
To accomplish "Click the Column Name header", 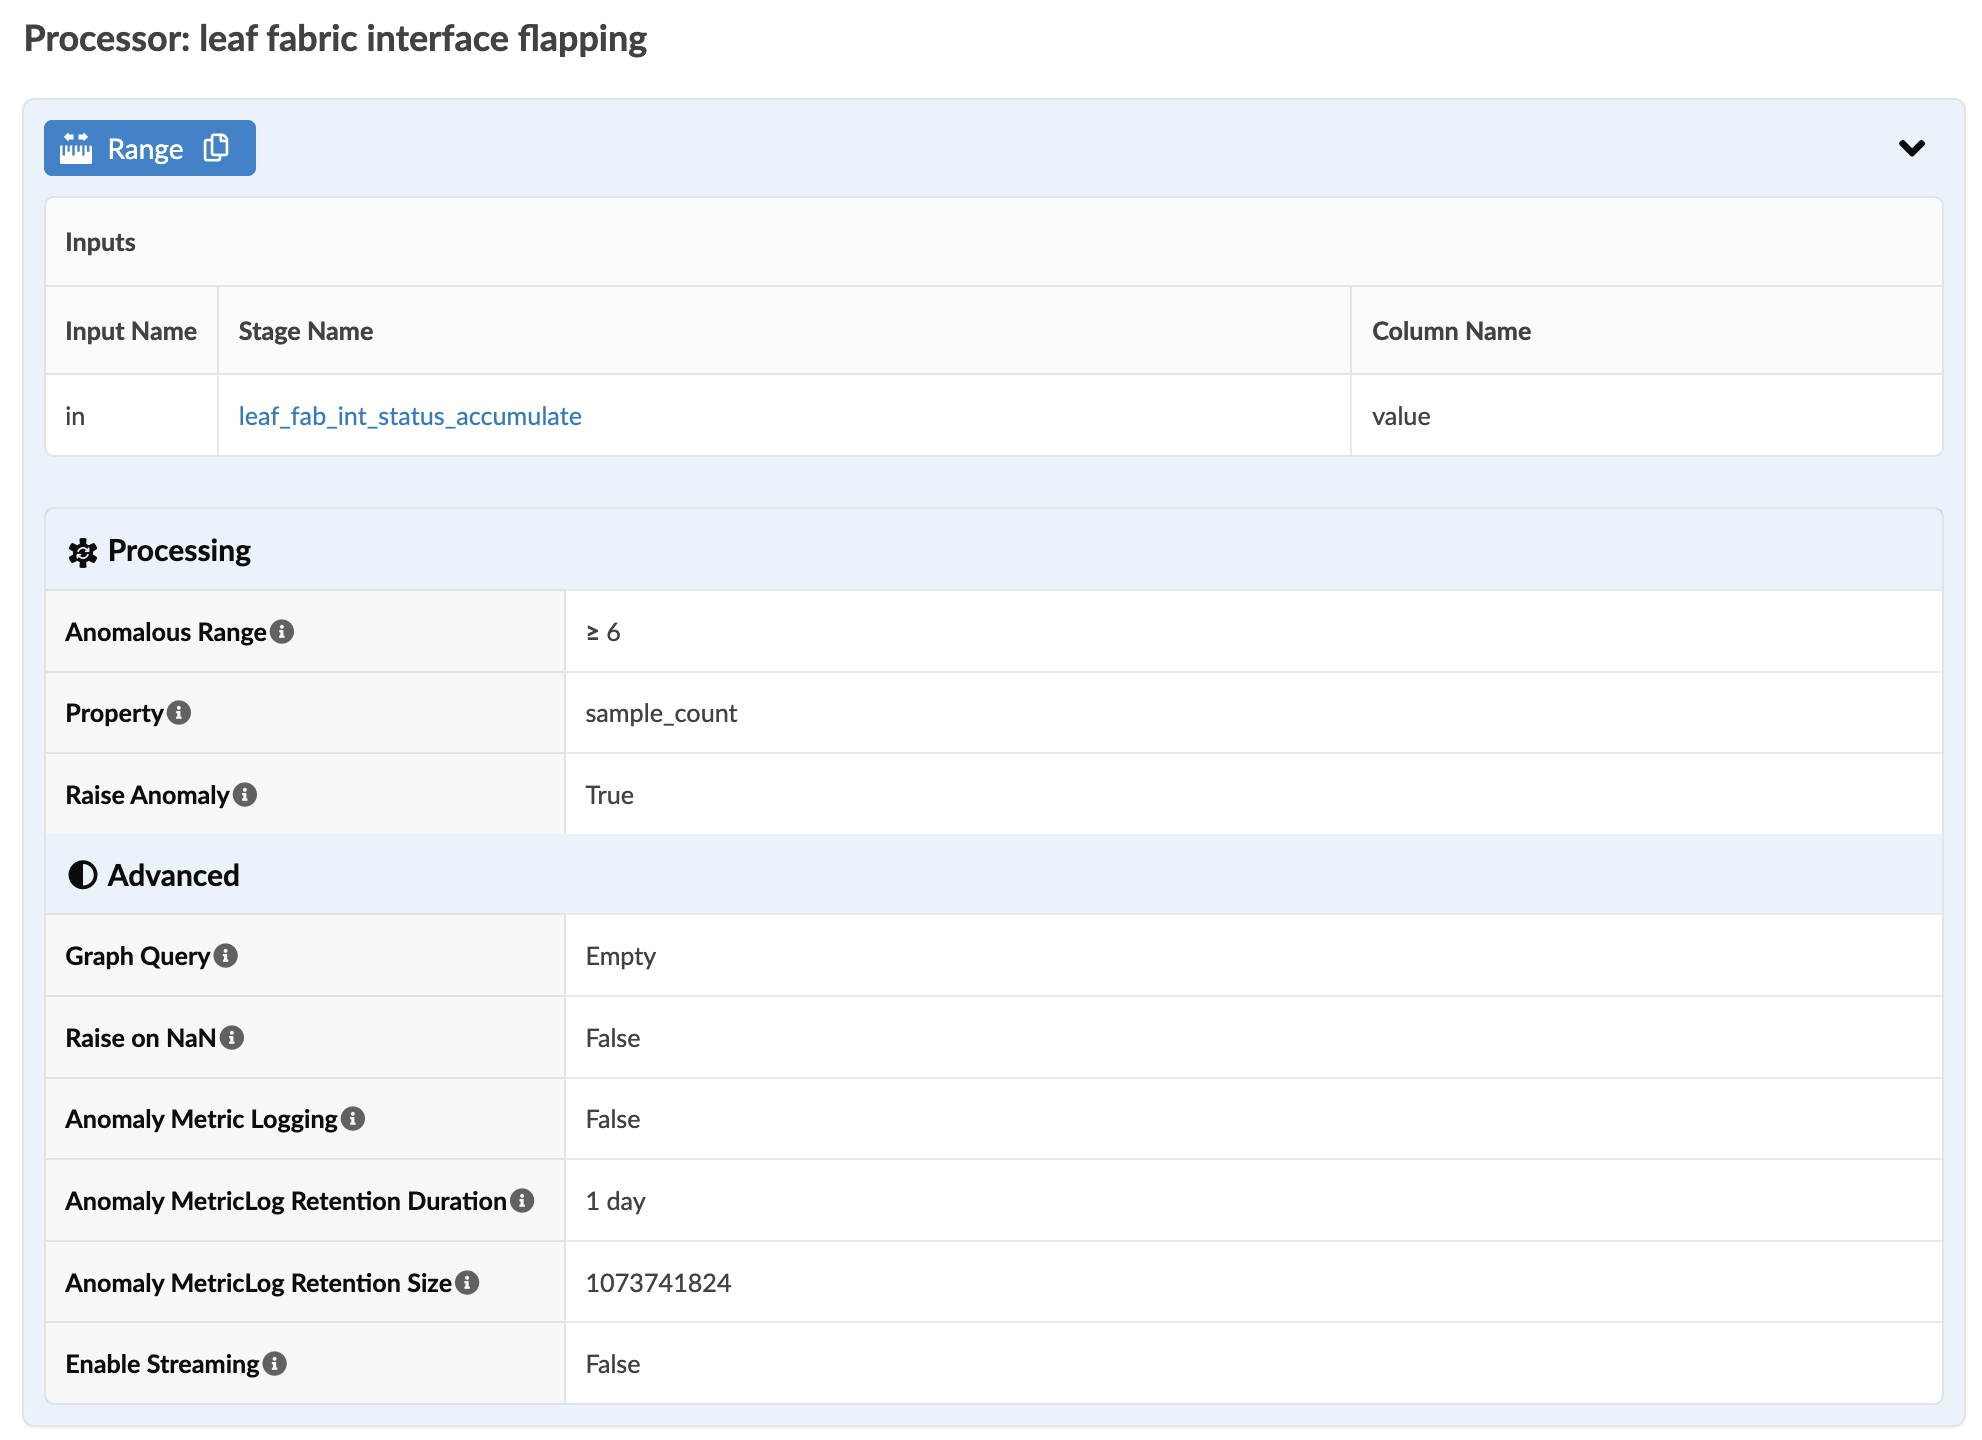I will (1450, 331).
